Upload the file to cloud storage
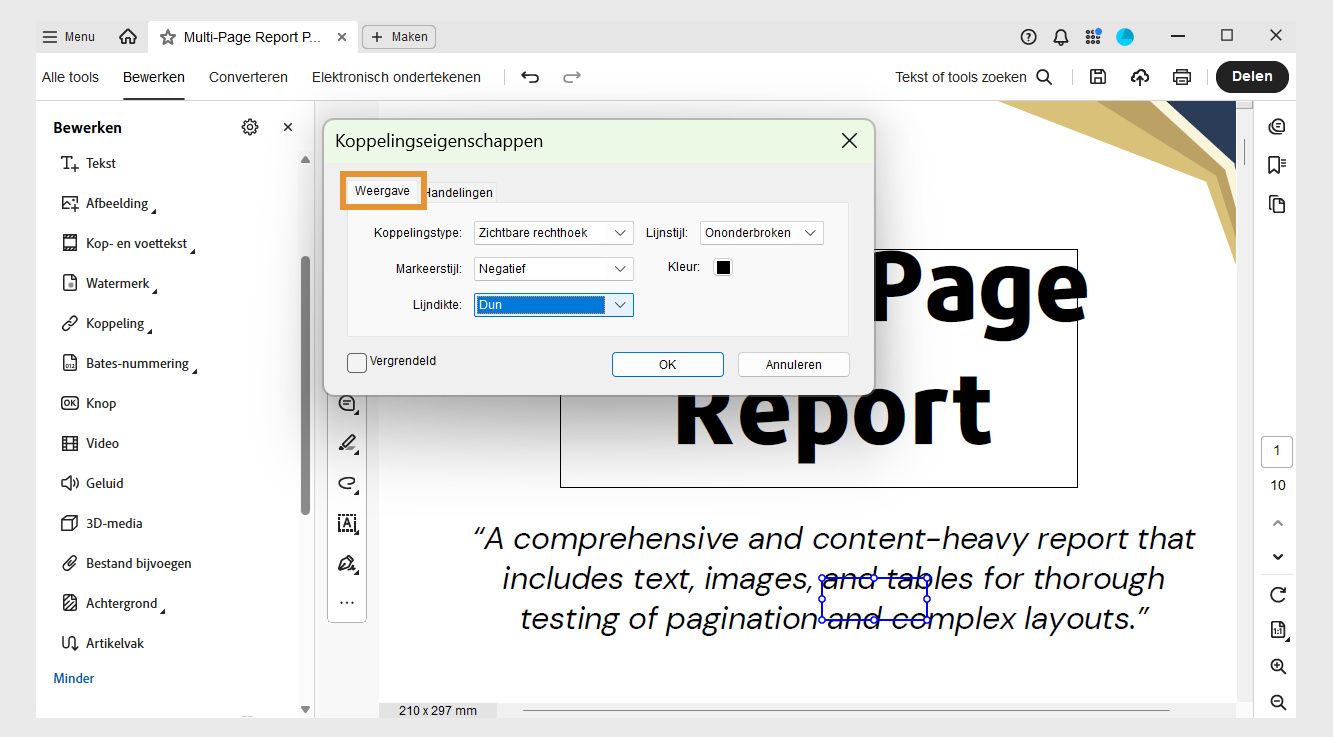Viewport: 1333px width, 737px height. point(1140,77)
